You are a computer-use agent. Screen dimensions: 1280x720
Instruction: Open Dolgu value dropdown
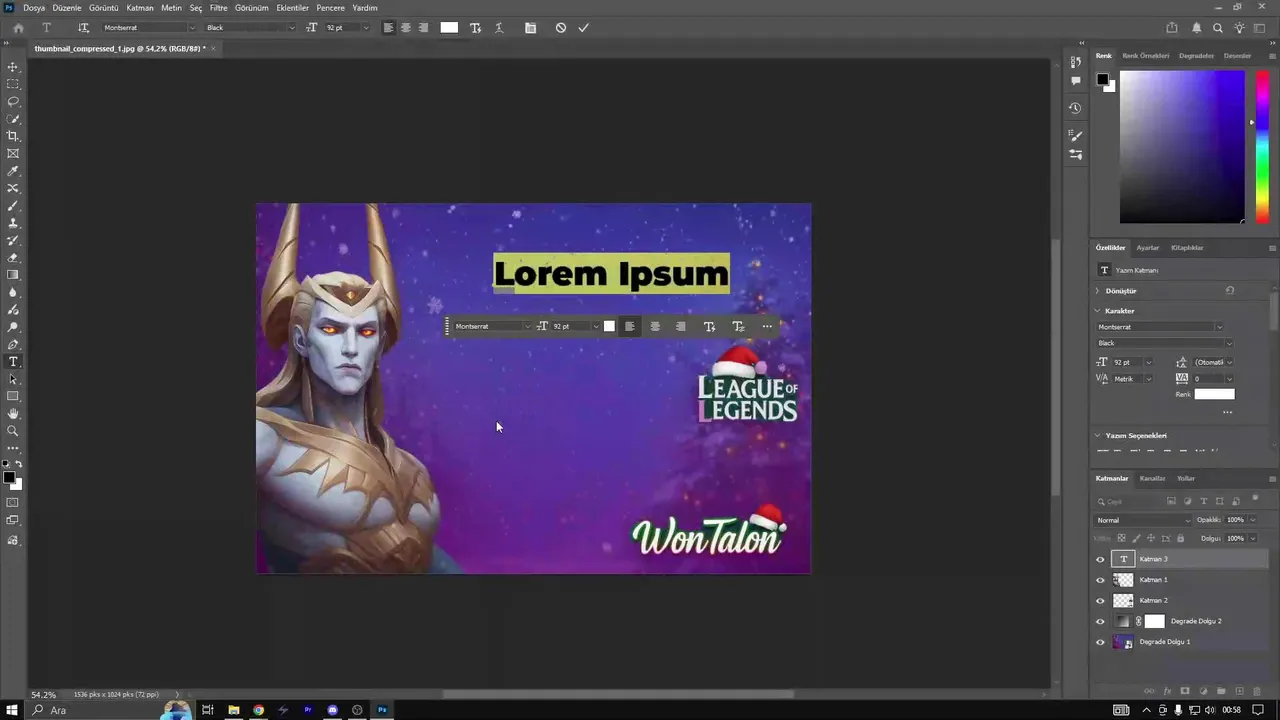click(1253, 538)
